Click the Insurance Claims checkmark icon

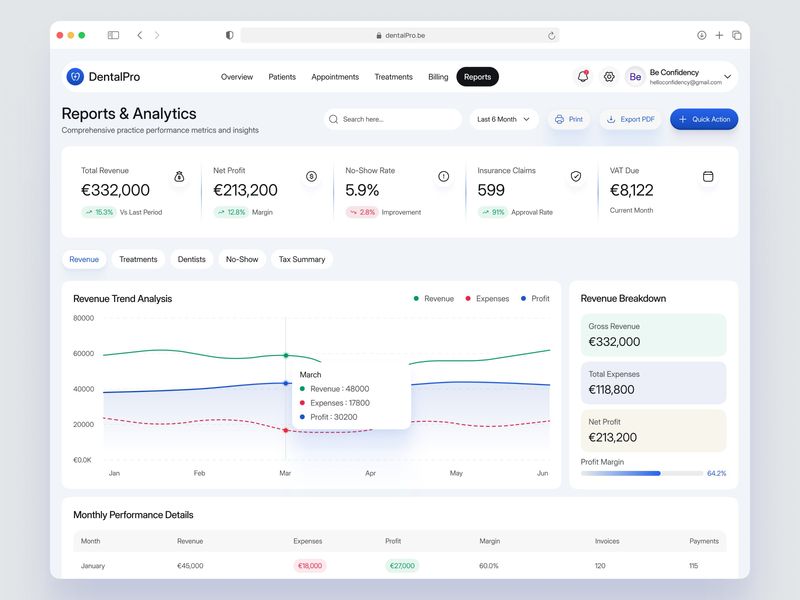click(x=575, y=175)
